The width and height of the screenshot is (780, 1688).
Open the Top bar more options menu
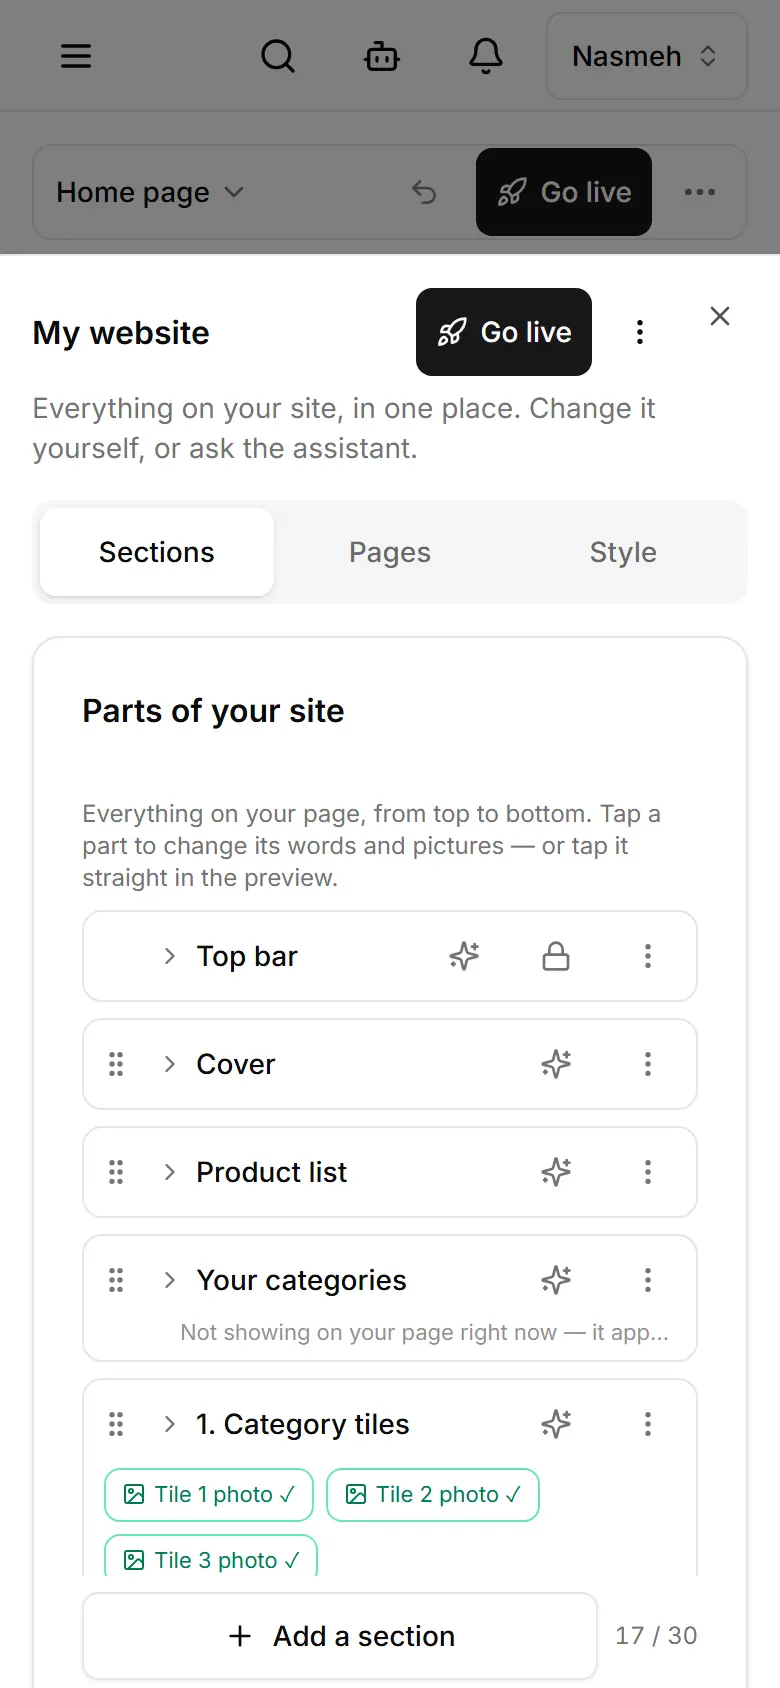648,956
